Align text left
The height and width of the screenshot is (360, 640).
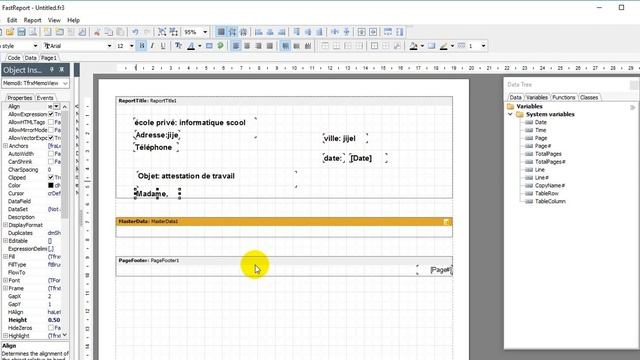tap(236, 46)
